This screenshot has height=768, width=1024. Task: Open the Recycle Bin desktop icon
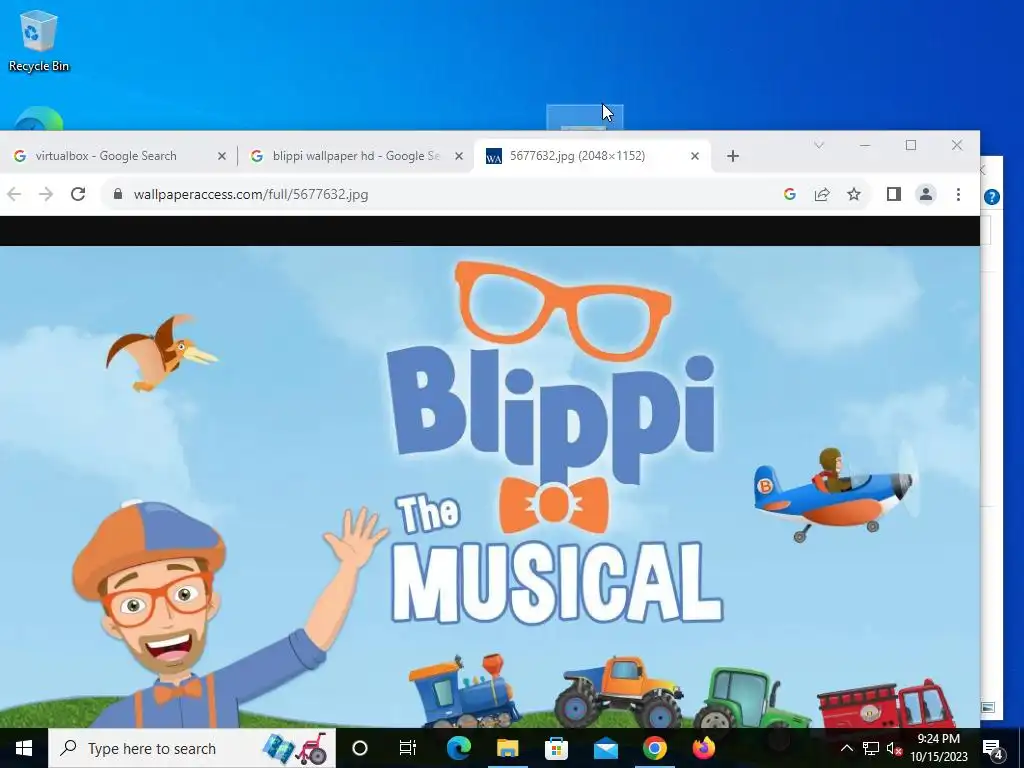(x=38, y=40)
